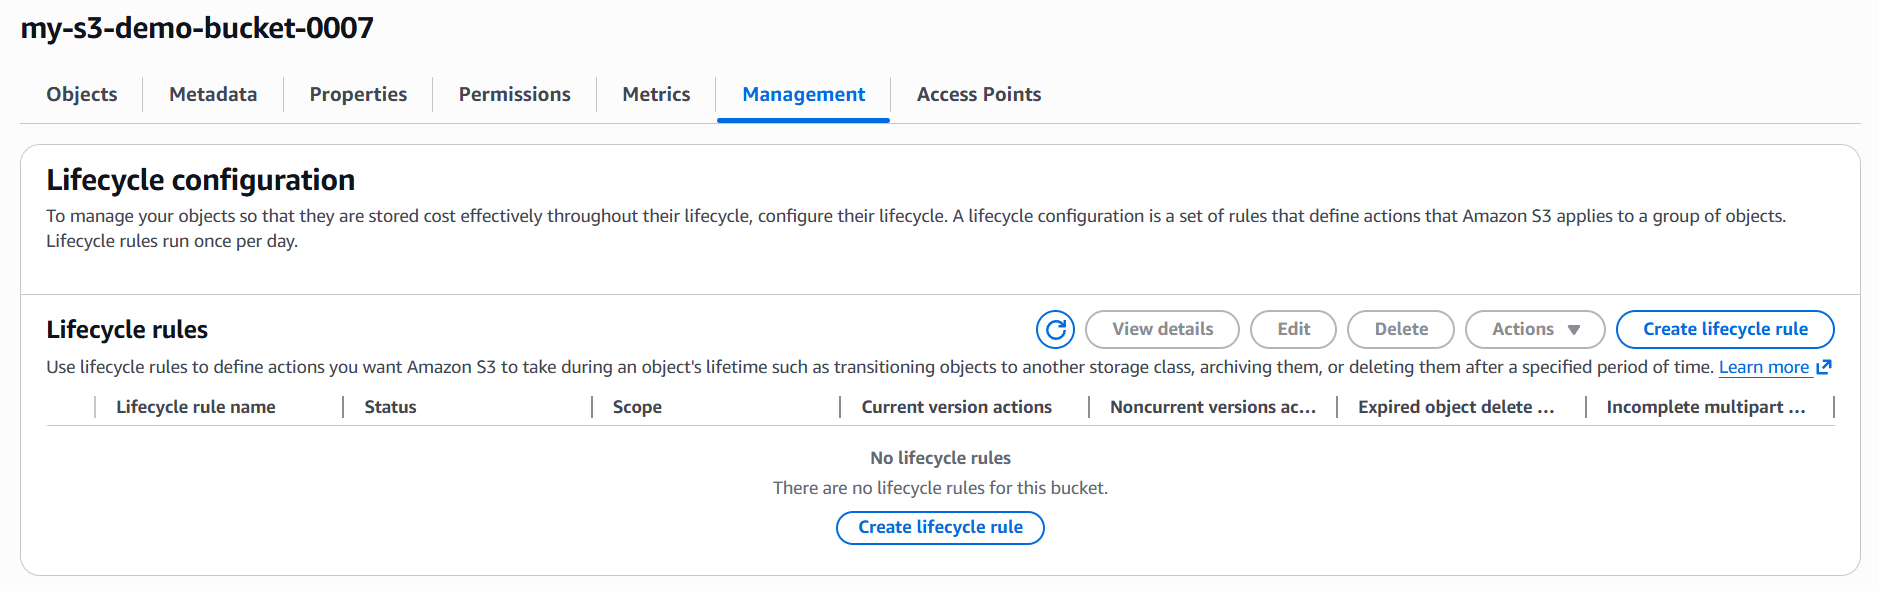Select the Metrics tab
Screen dimensions: 1879x591
(x=656, y=94)
